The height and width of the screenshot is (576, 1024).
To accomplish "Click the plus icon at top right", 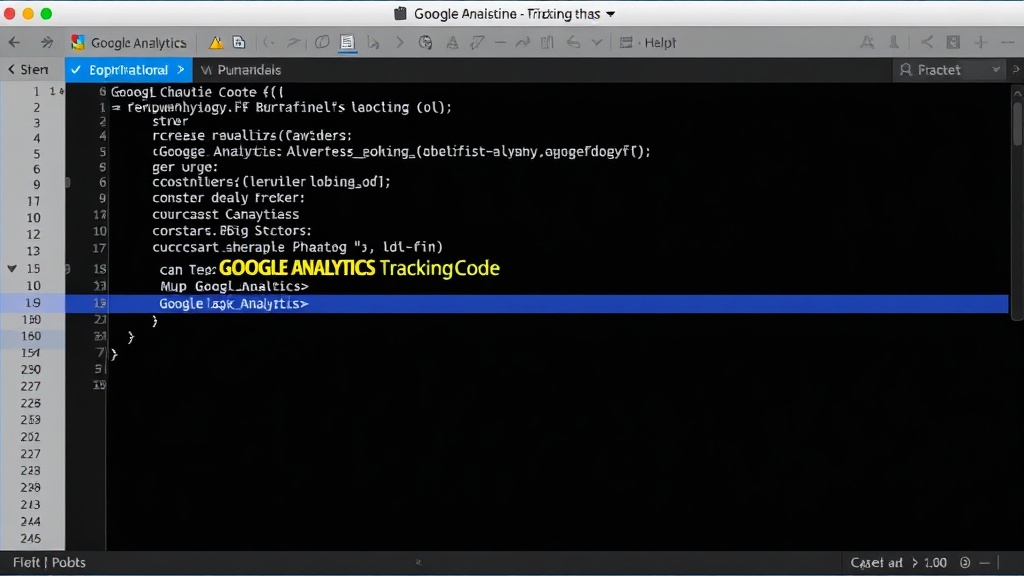I will tap(980, 42).
